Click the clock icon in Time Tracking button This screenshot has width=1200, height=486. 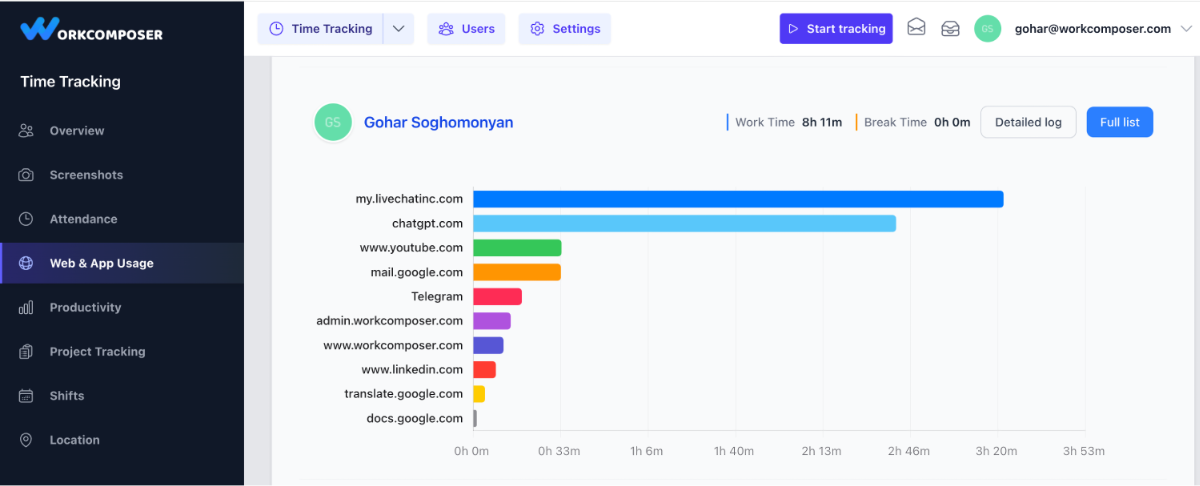276,29
